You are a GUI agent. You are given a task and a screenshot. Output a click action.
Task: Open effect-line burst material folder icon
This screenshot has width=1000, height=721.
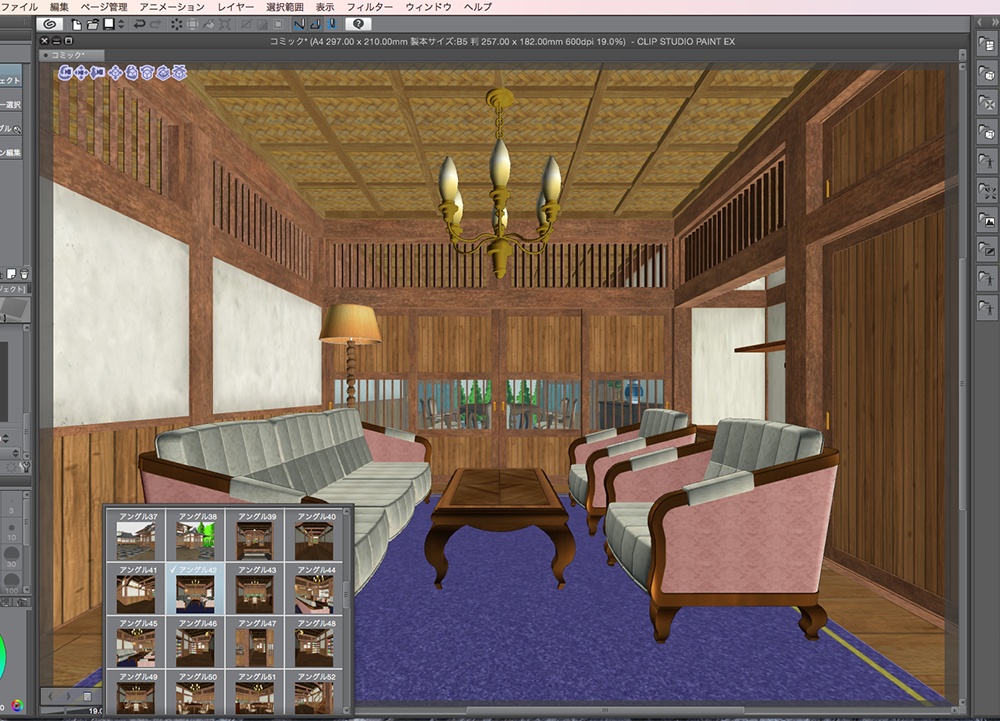point(986,191)
